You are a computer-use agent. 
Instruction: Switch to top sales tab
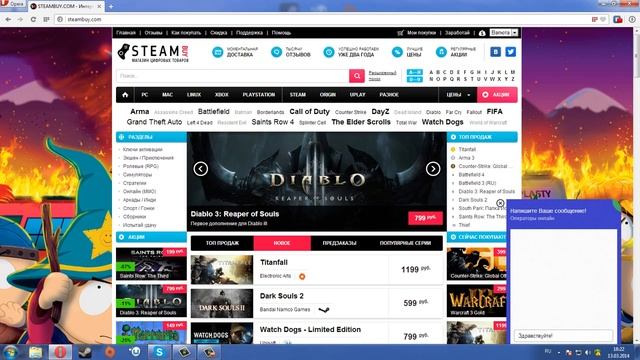[x=222, y=243]
